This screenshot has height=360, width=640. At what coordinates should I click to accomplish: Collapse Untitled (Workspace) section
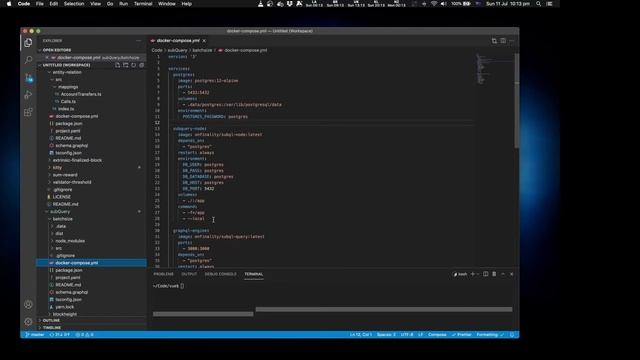coord(66,65)
